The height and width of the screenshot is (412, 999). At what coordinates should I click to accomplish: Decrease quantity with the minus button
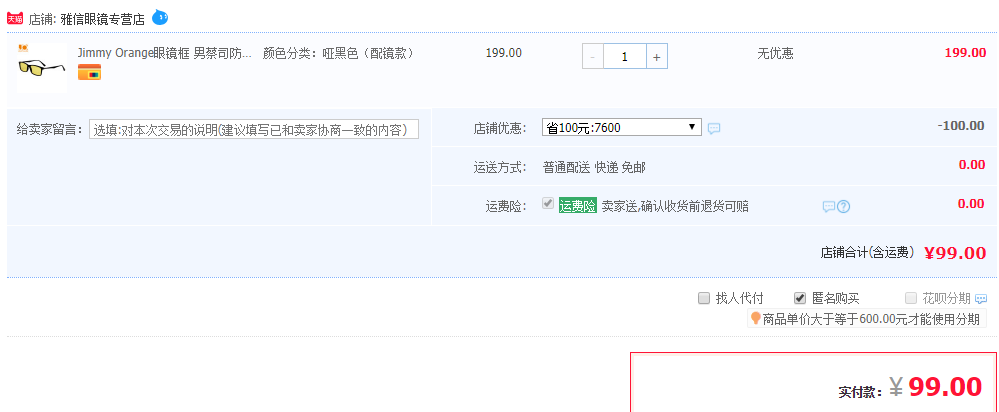tap(593, 57)
